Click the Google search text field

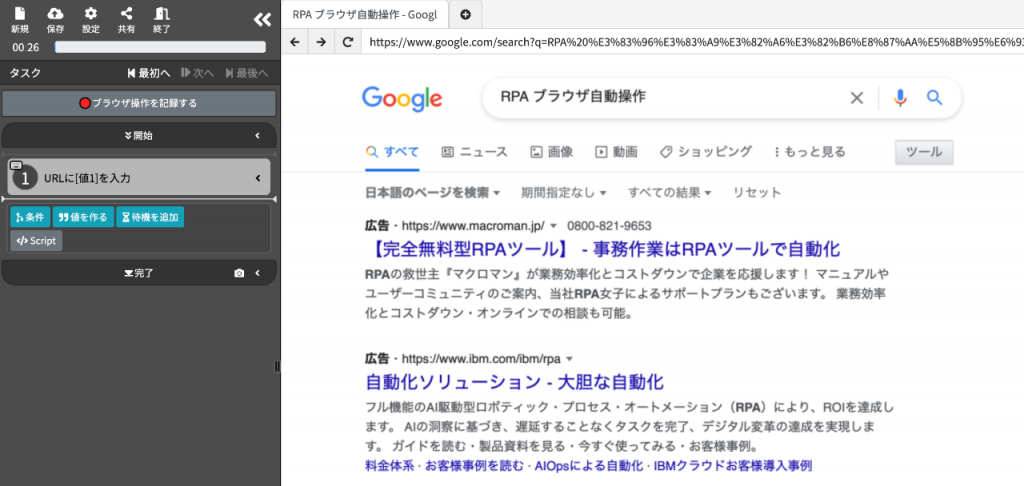(666, 97)
